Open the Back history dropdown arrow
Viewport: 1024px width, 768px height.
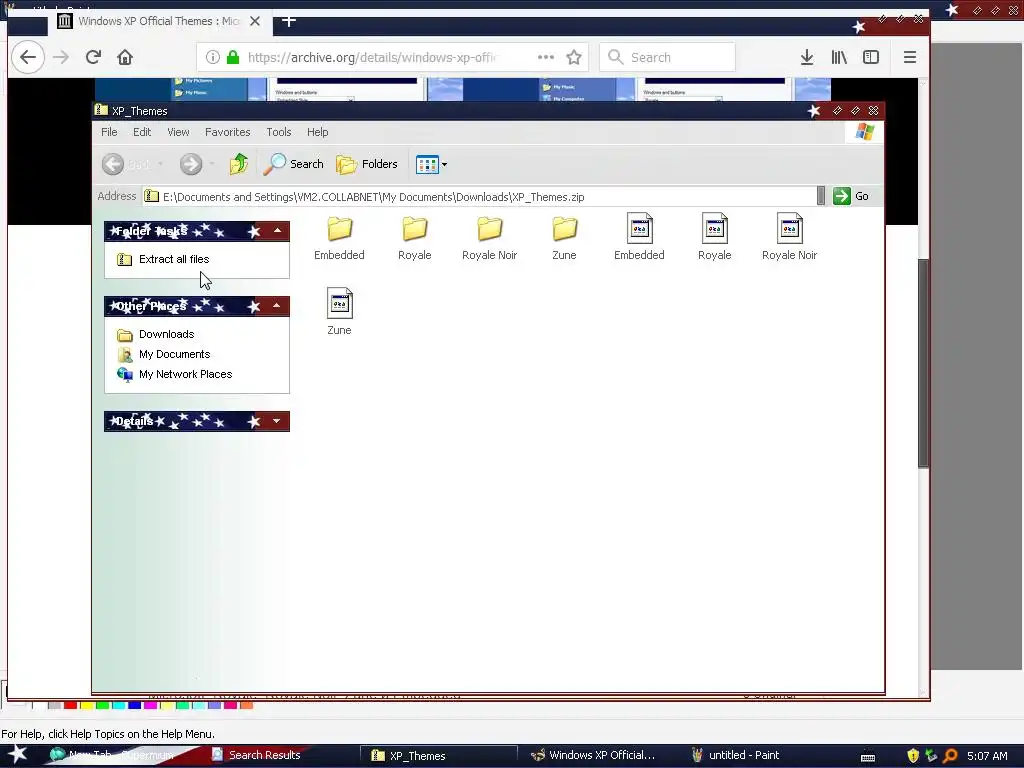point(160,164)
